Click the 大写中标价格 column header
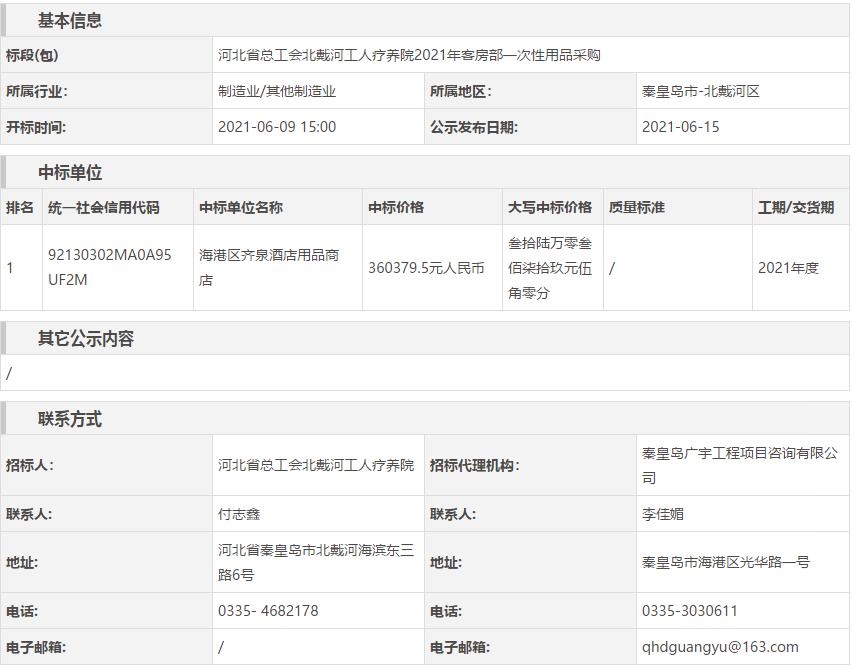Viewport: 852px width, 667px height. (550, 207)
